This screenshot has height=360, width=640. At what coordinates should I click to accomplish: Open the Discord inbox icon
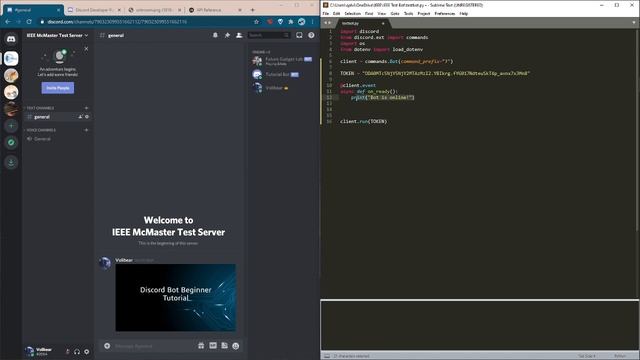pyautogui.click(x=299, y=36)
